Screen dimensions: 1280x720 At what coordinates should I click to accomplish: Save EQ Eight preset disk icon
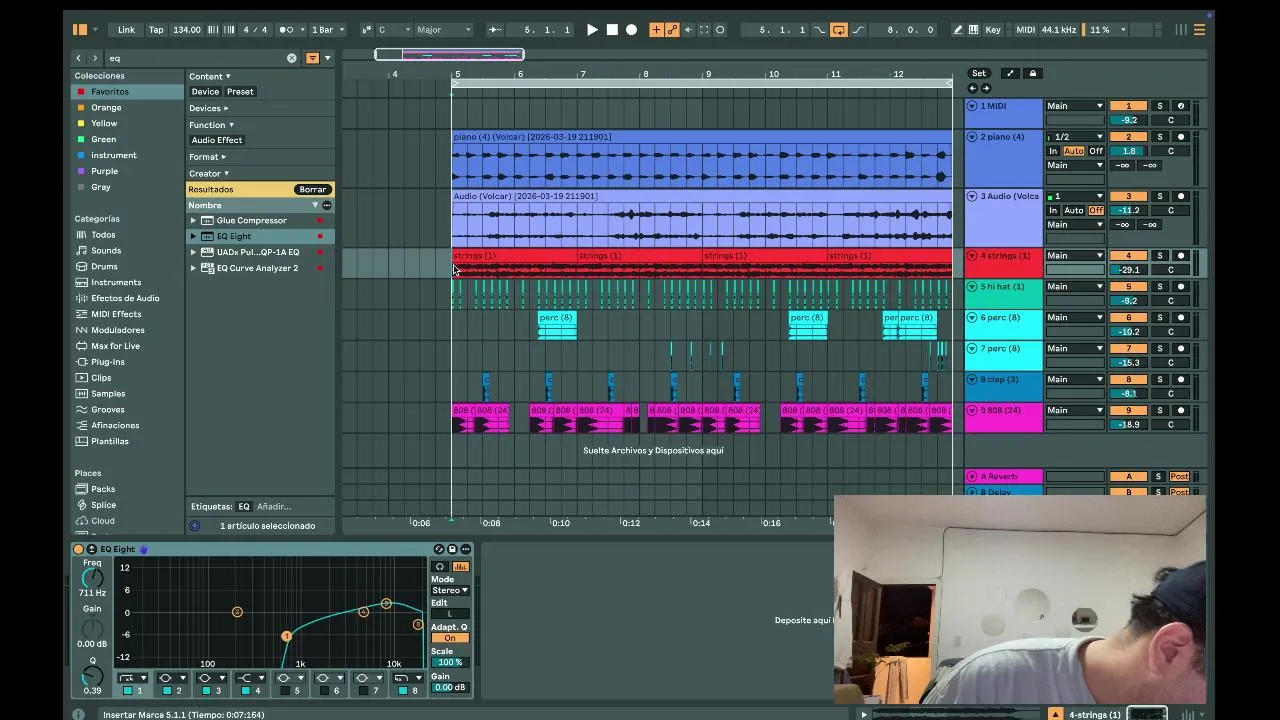click(x=452, y=549)
